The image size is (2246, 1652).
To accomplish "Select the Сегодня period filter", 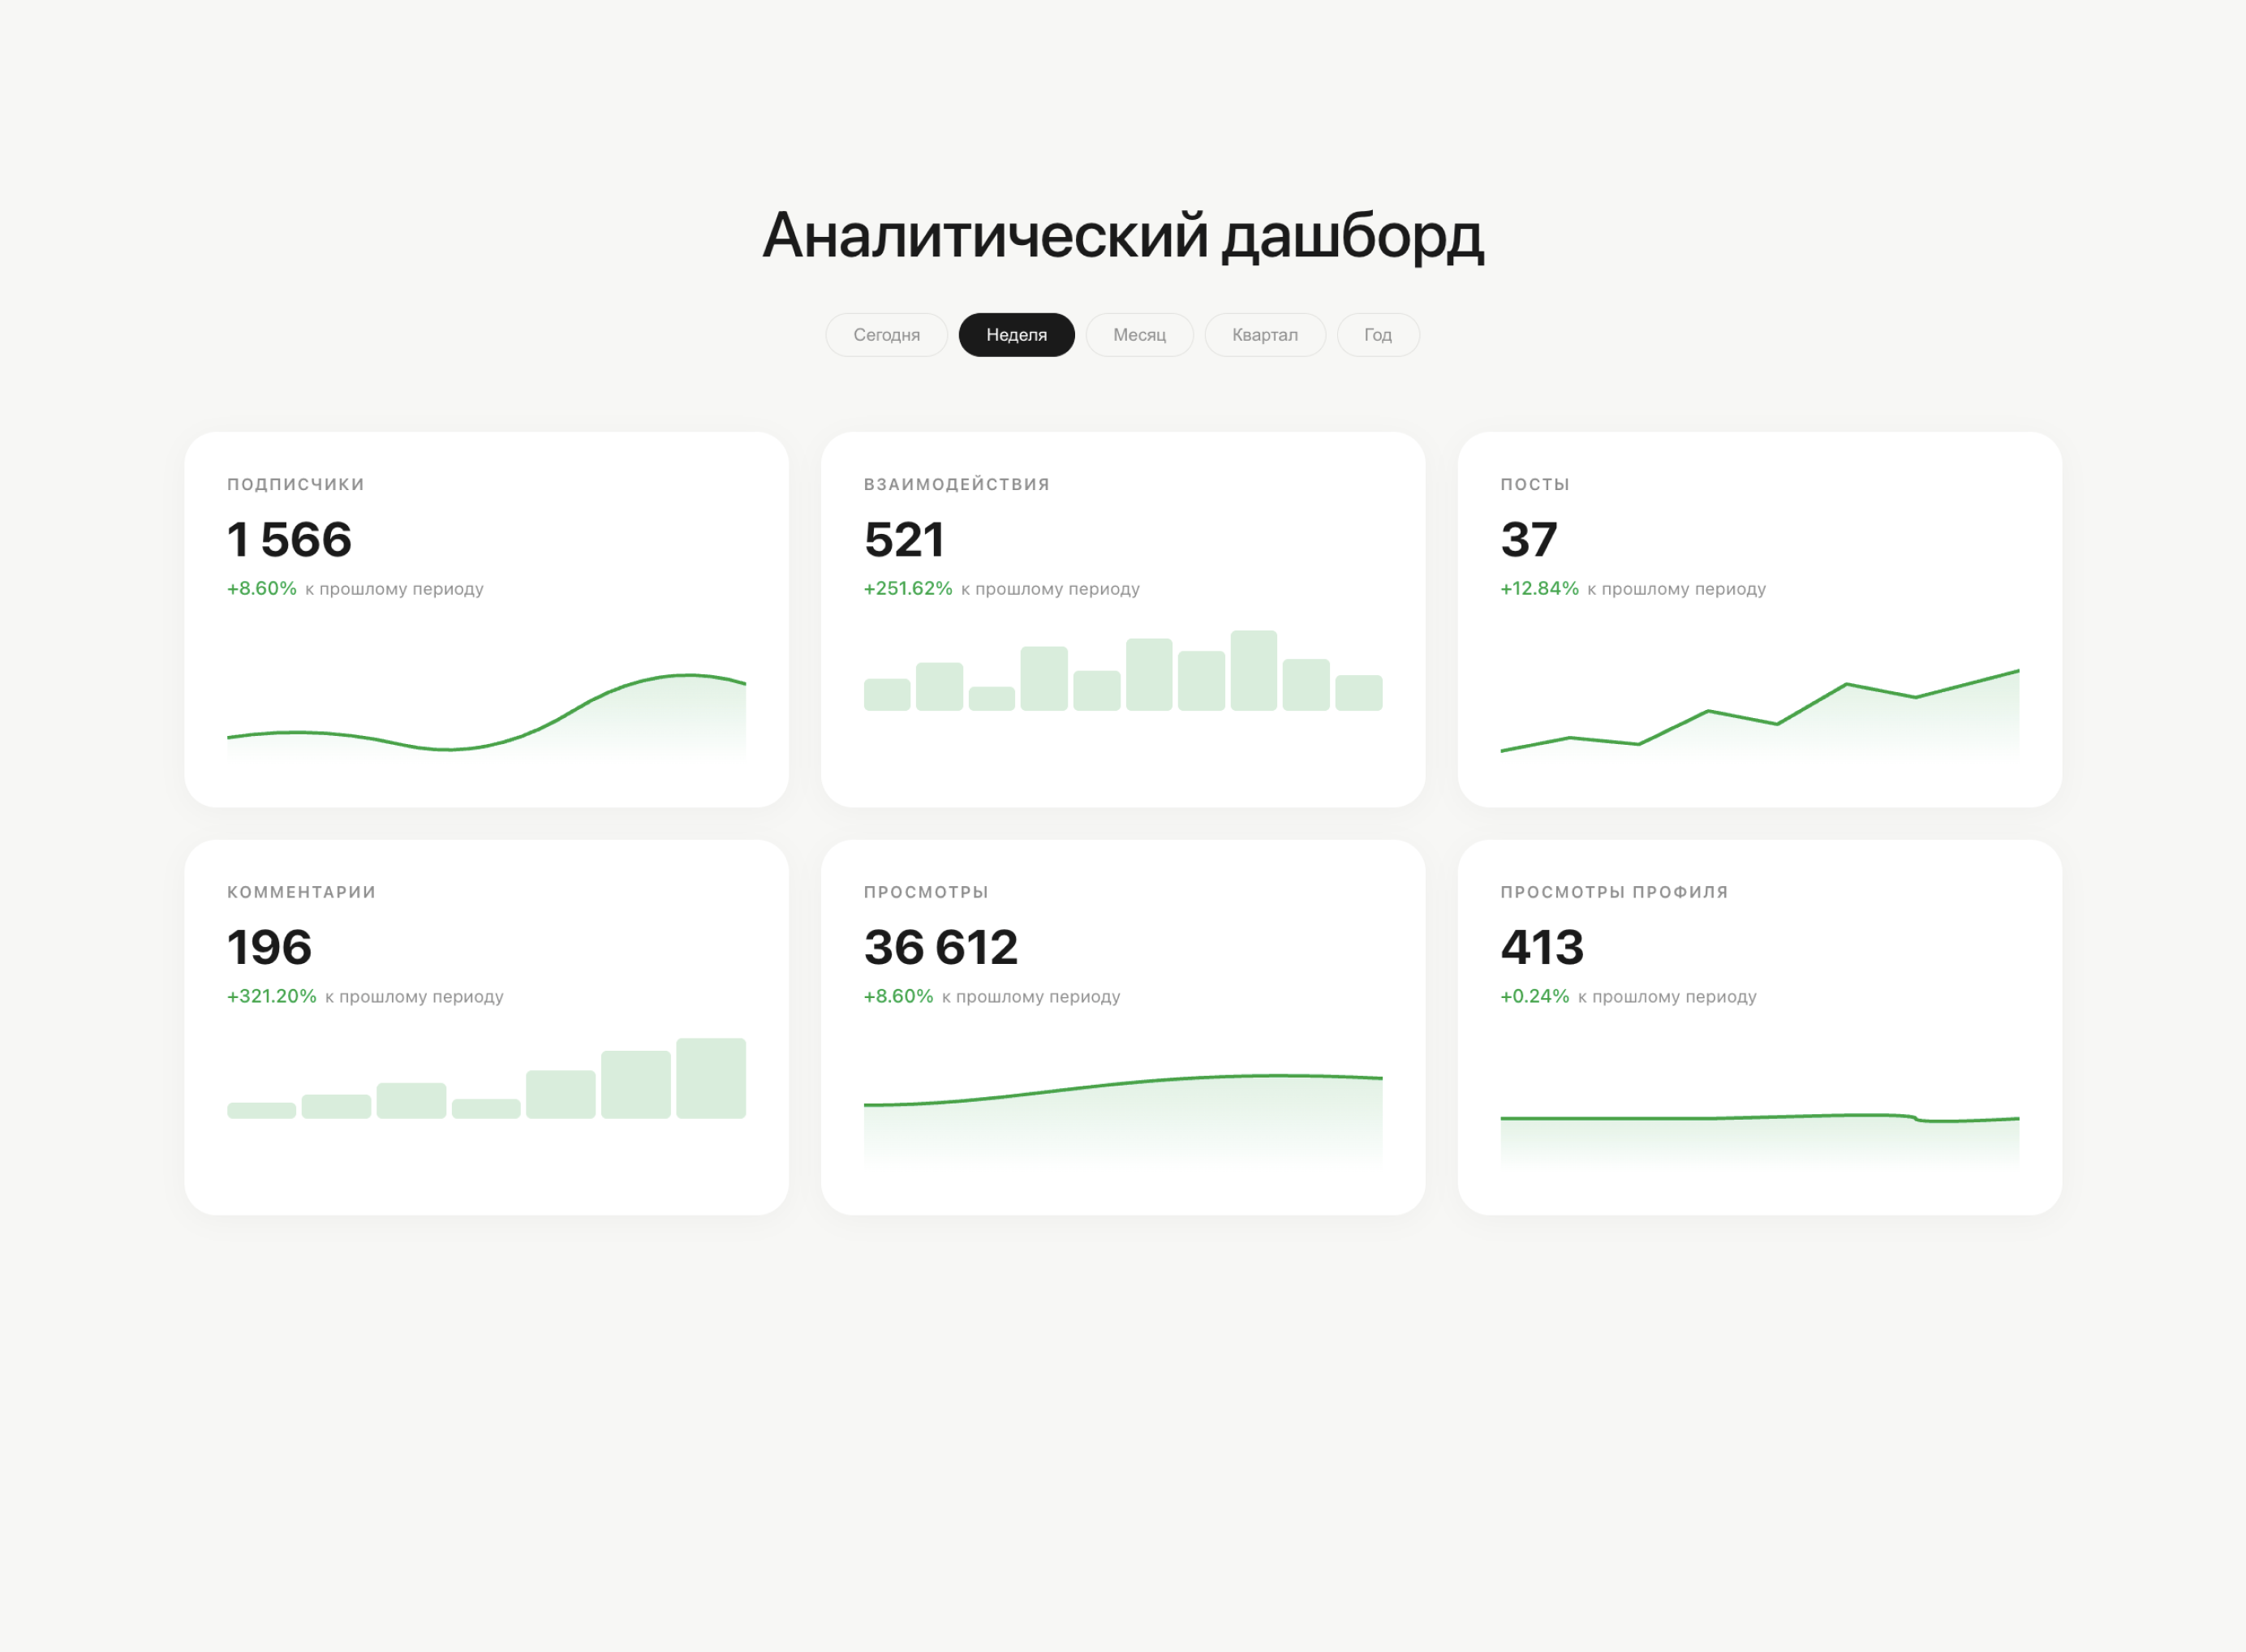I will [x=886, y=335].
